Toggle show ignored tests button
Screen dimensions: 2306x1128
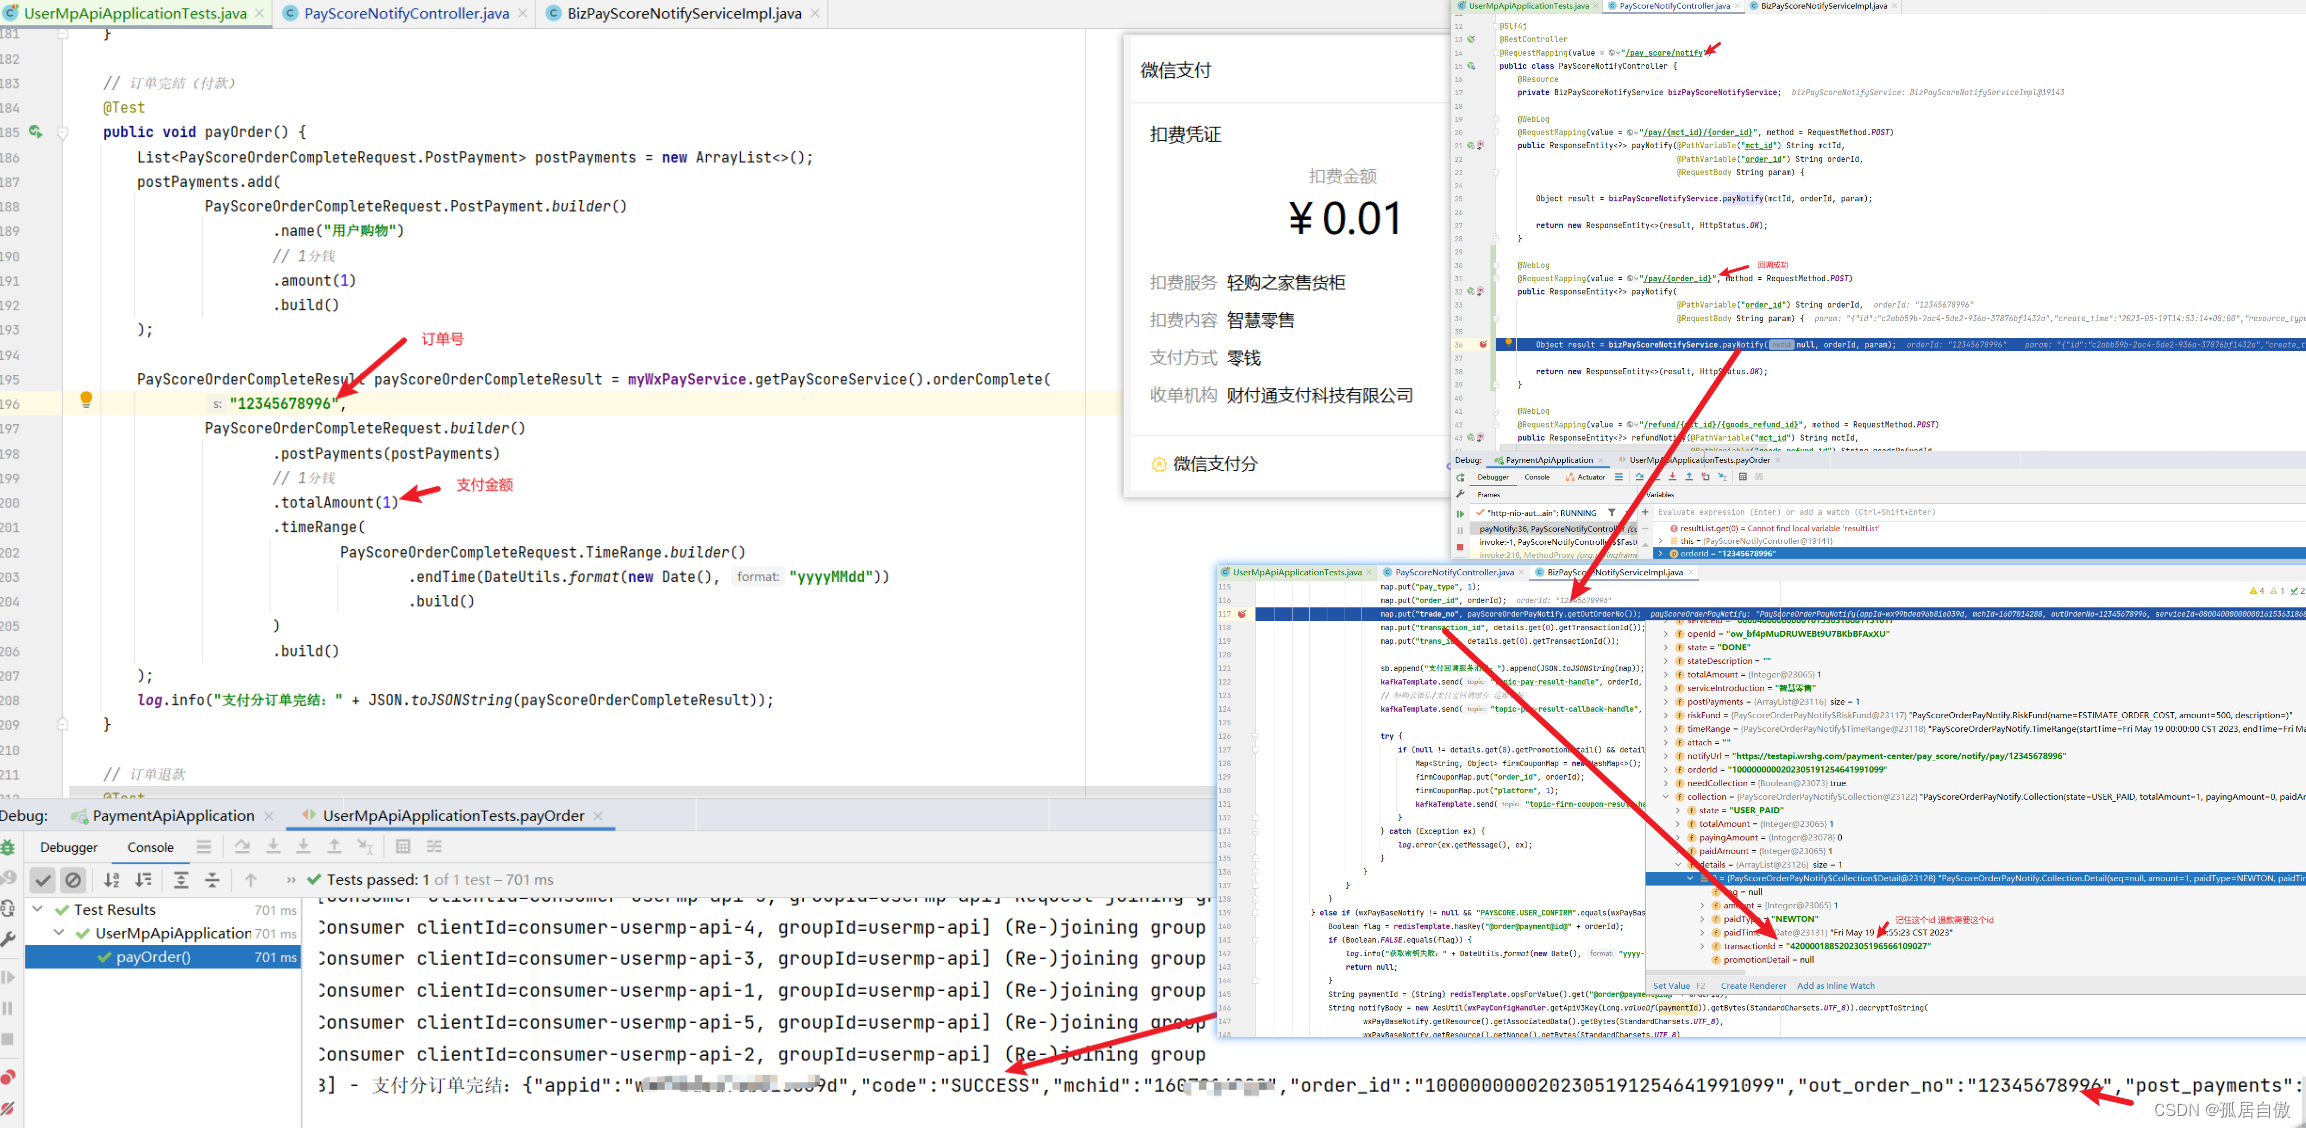[x=73, y=880]
